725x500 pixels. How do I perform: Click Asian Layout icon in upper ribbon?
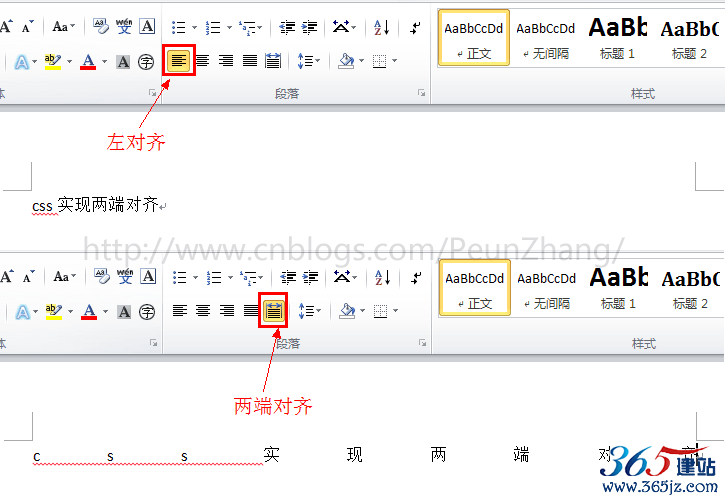click(x=341, y=27)
